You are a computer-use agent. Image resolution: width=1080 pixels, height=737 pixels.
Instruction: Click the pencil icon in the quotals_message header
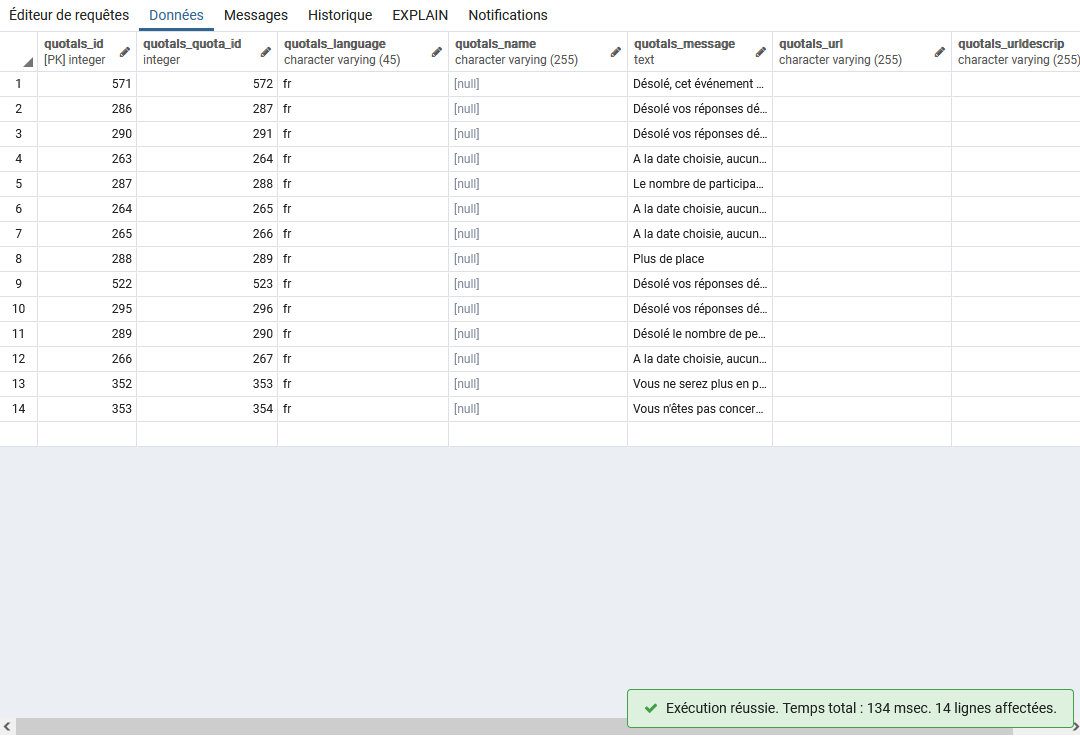(761, 52)
